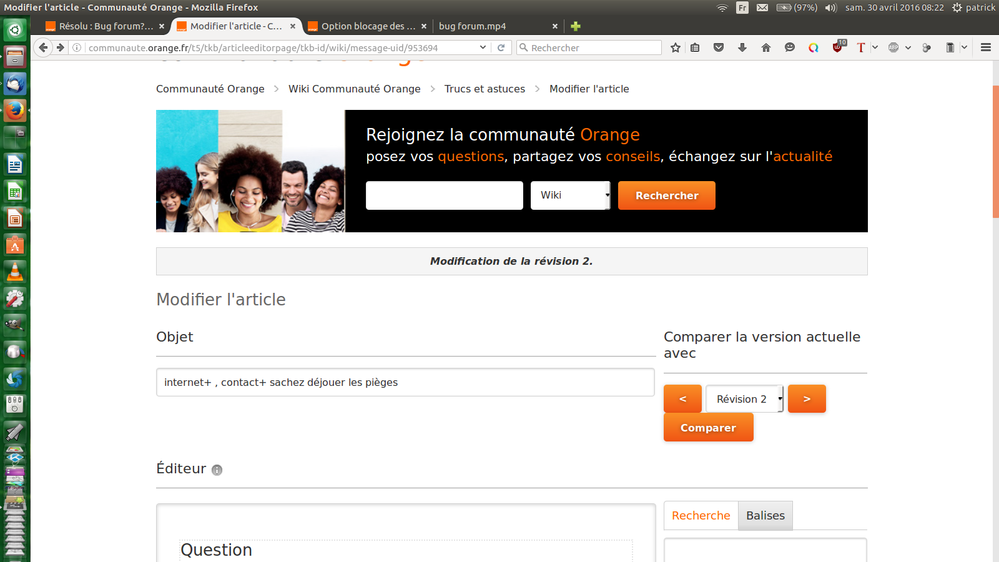Open the Wi-Fi network indicator

722,8
